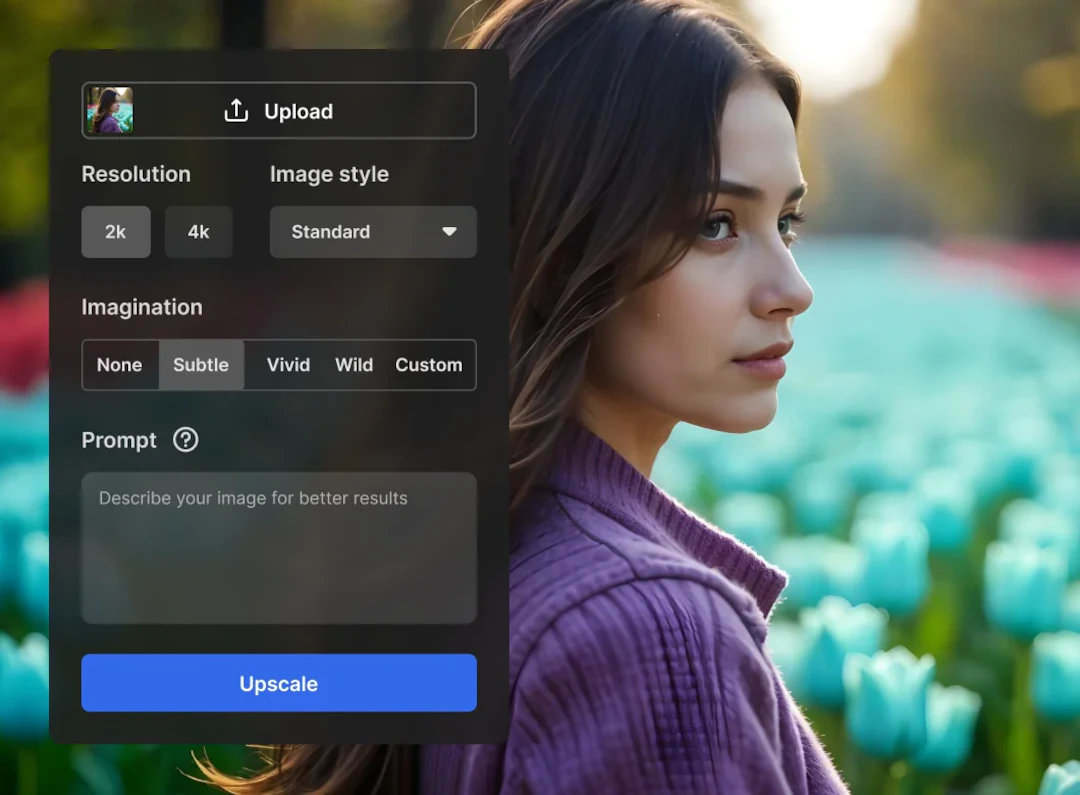
Task: Choose Vivid imagination
Action: point(288,365)
